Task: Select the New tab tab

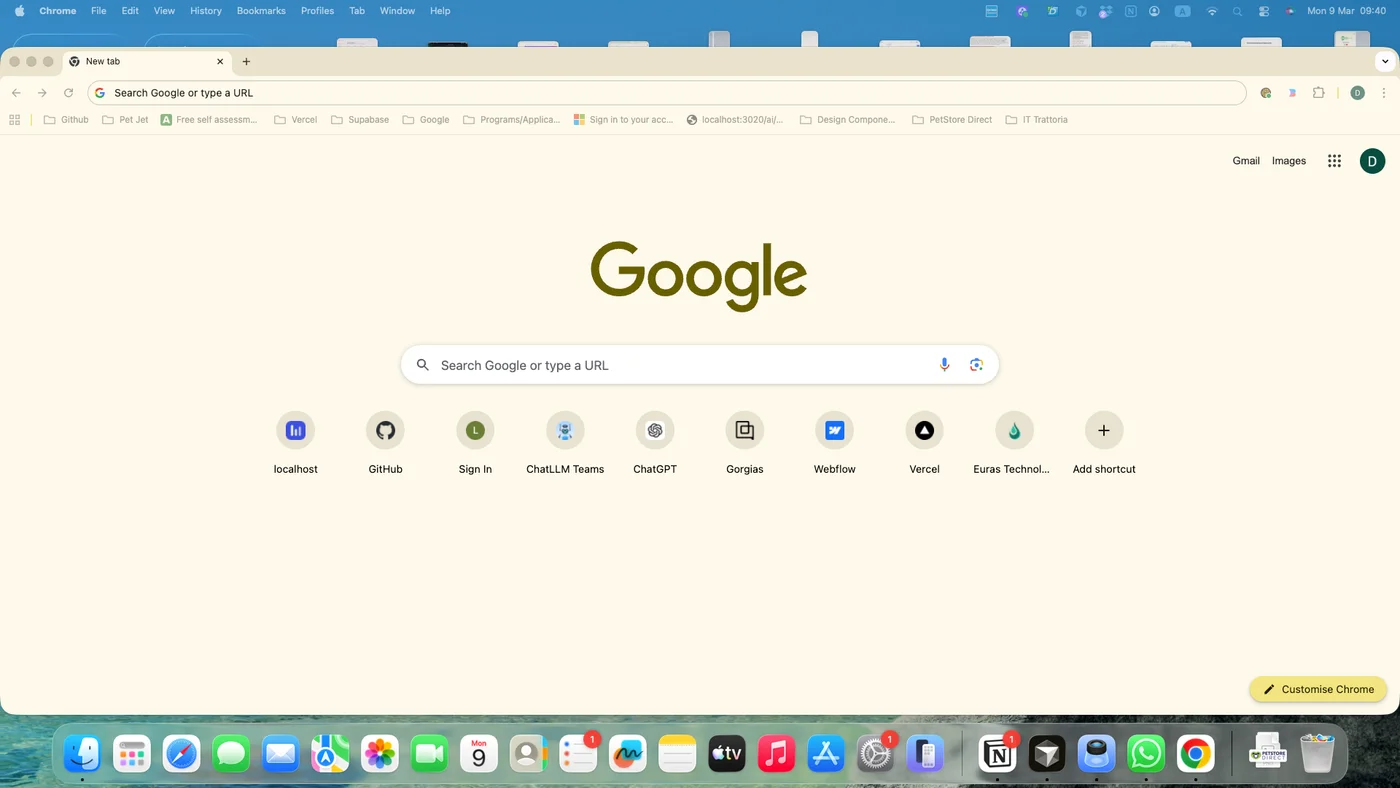Action: (147, 61)
